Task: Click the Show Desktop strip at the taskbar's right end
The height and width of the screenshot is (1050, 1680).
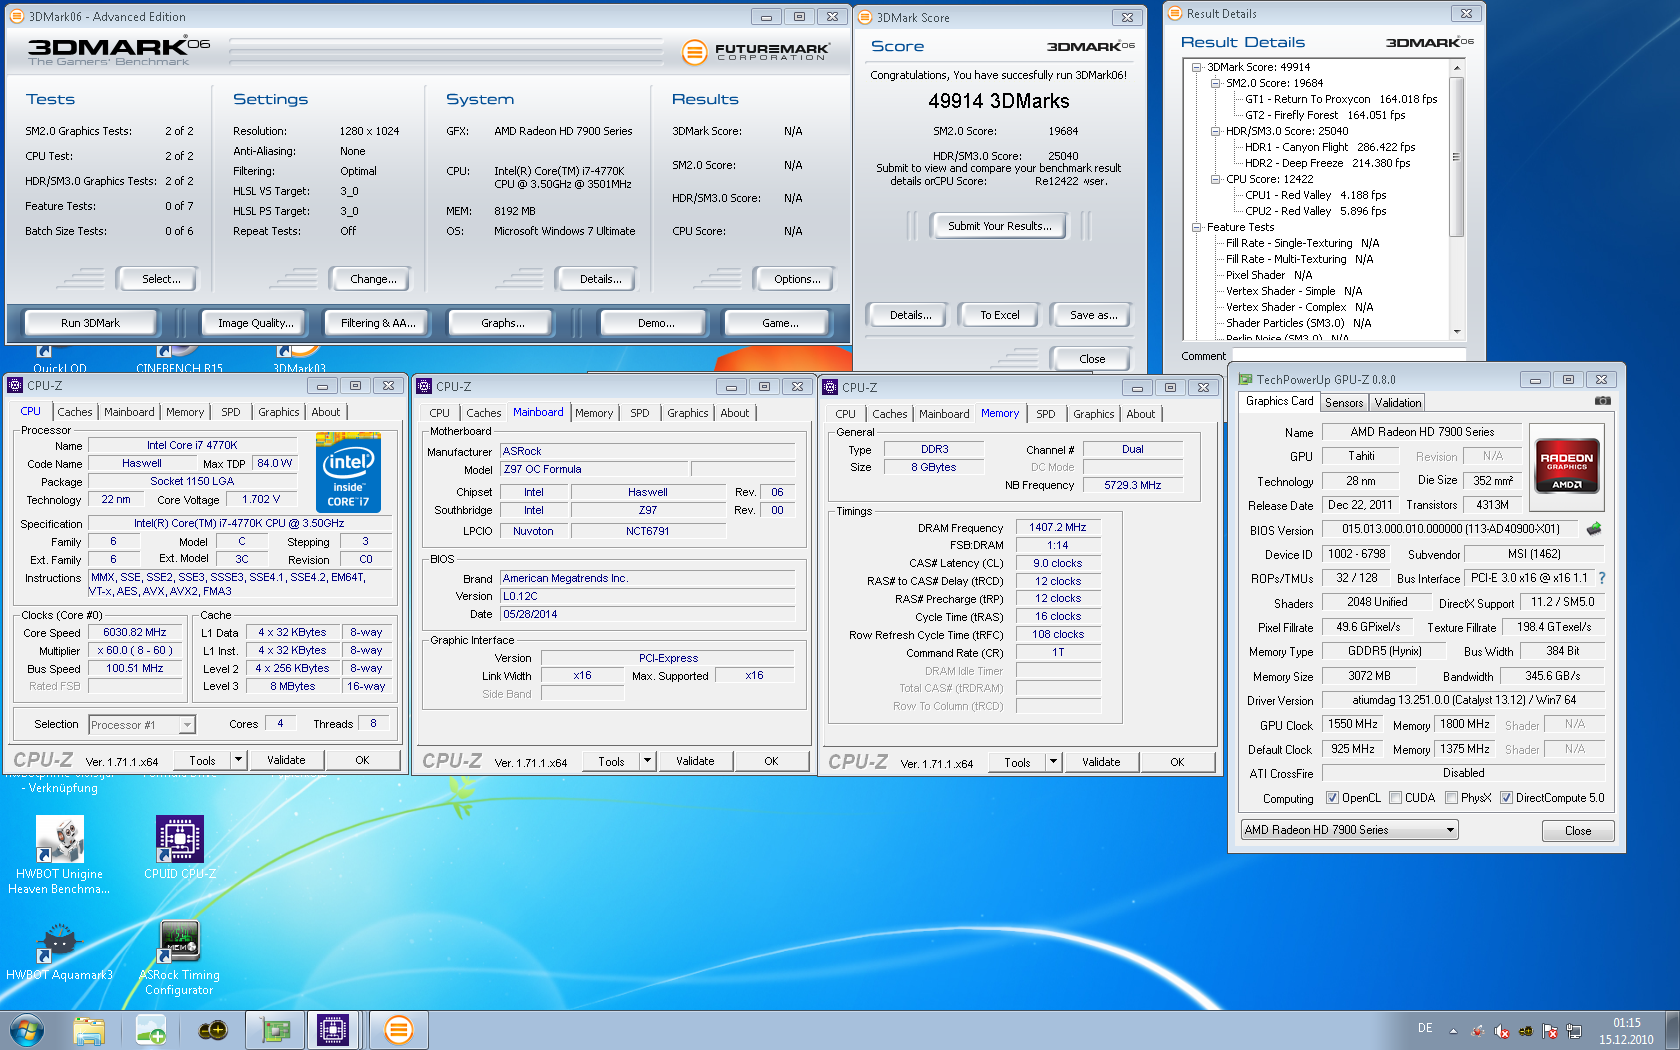Action: click(1673, 1030)
